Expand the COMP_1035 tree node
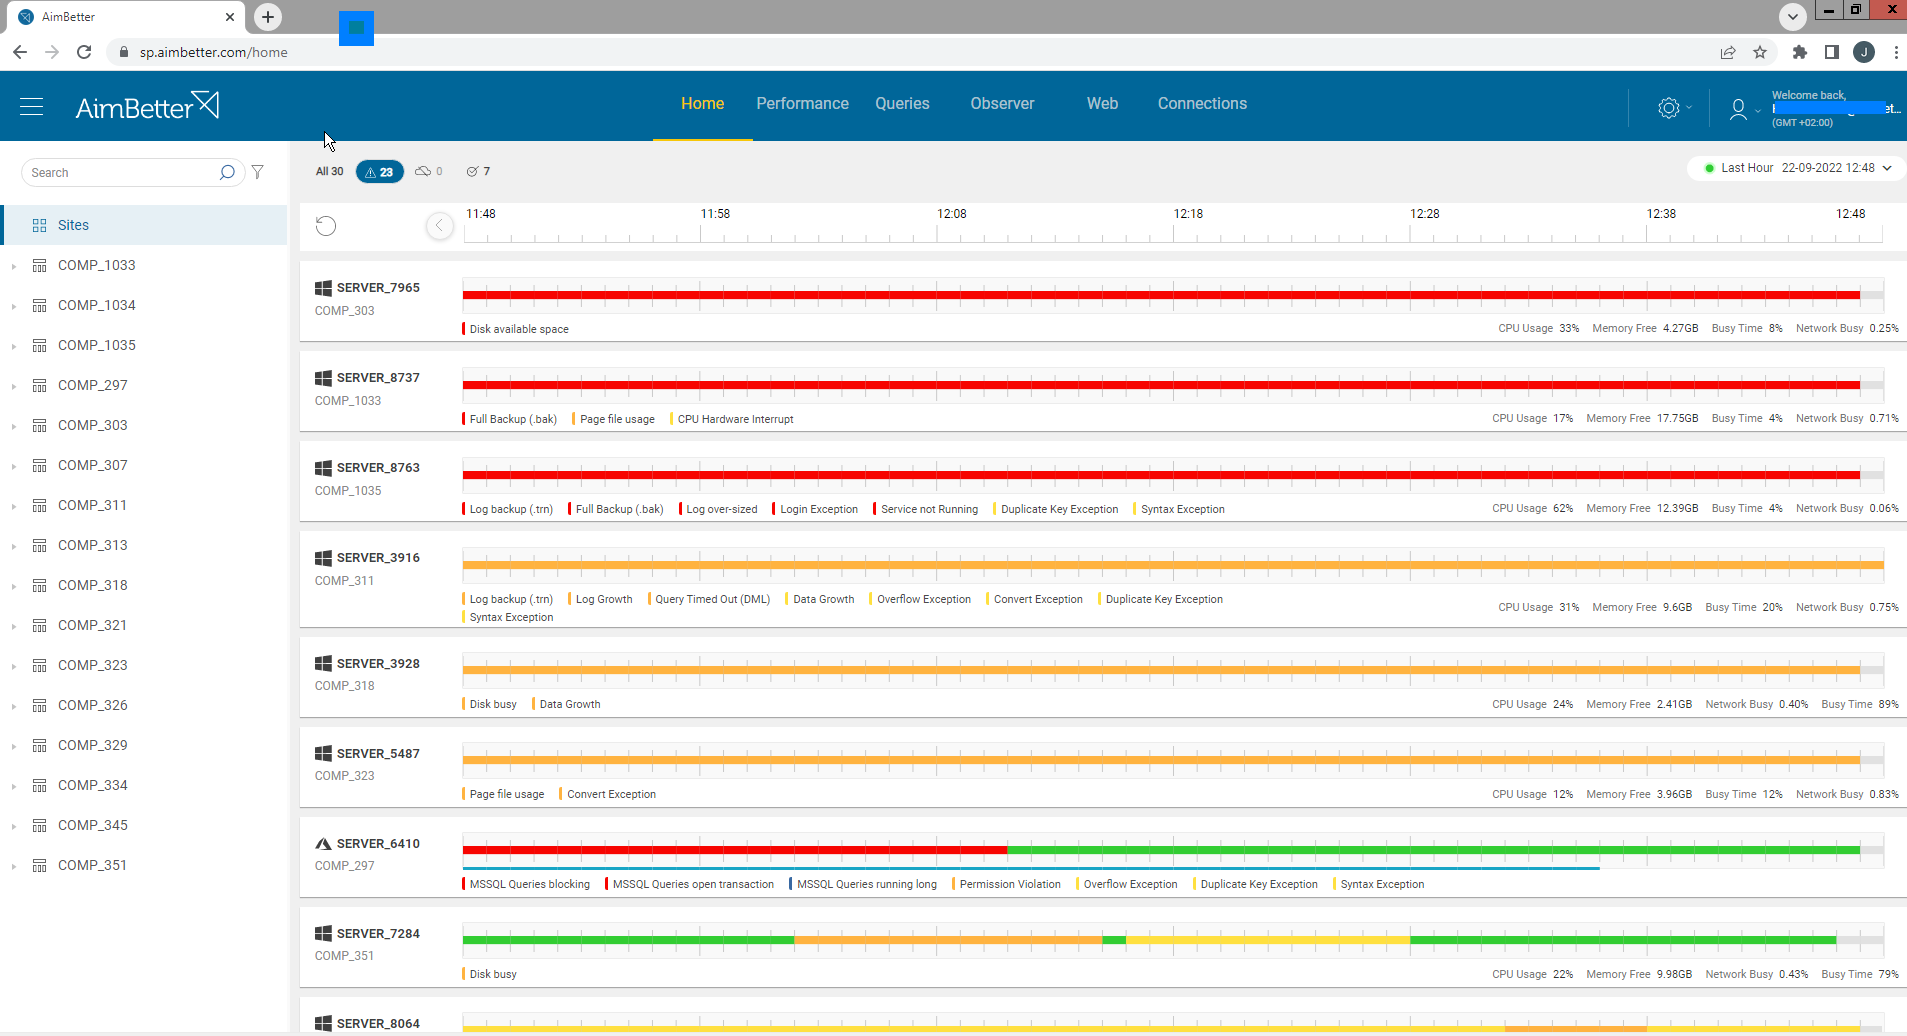Viewport: 1907px width, 1036px height. click(x=13, y=346)
